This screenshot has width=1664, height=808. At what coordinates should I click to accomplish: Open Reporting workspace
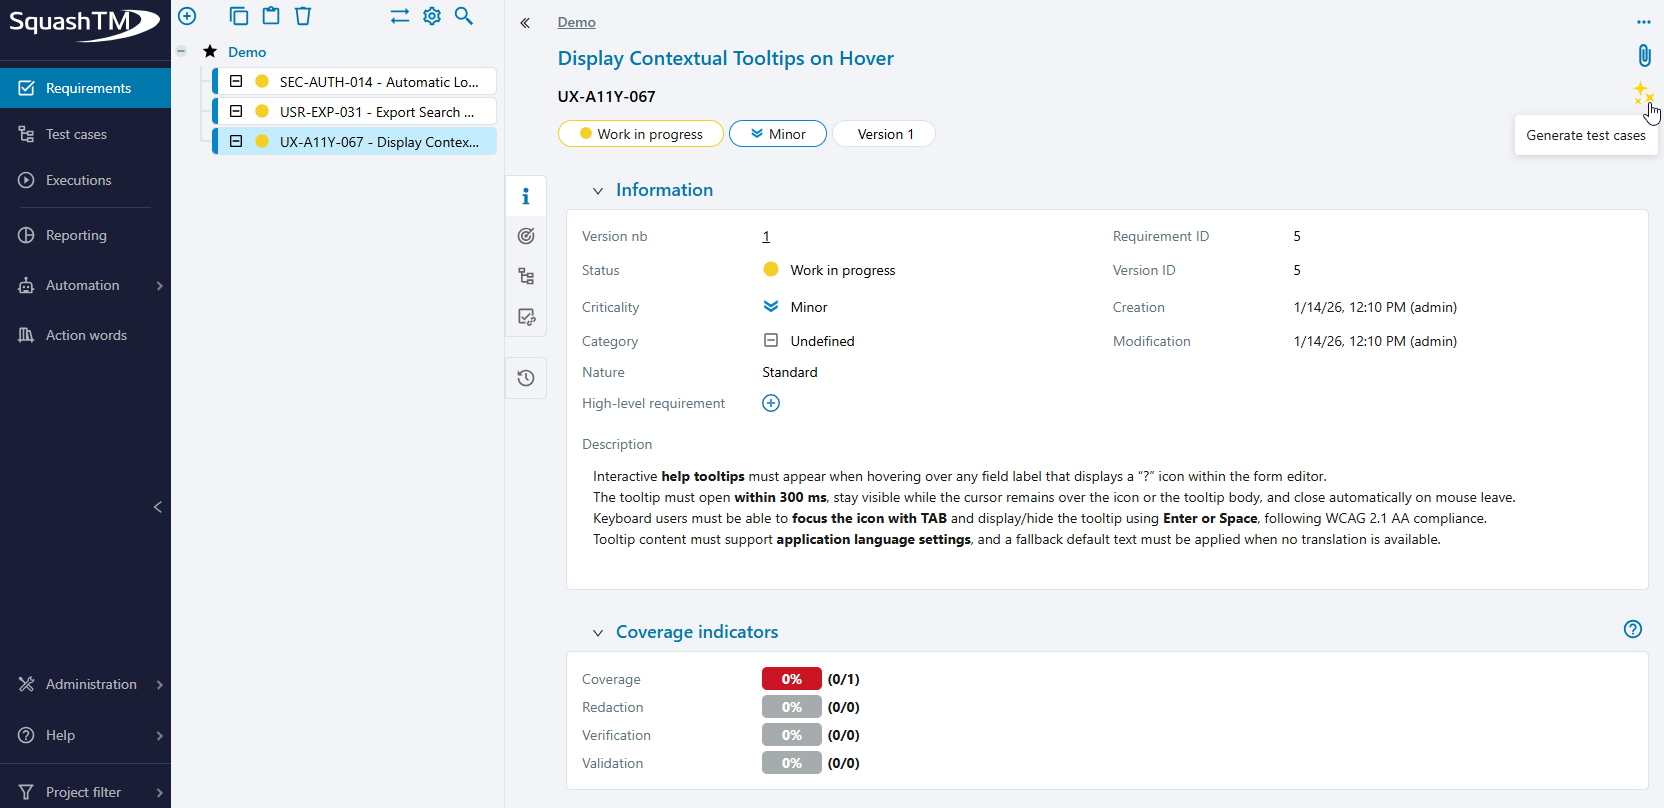click(x=85, y=235)
